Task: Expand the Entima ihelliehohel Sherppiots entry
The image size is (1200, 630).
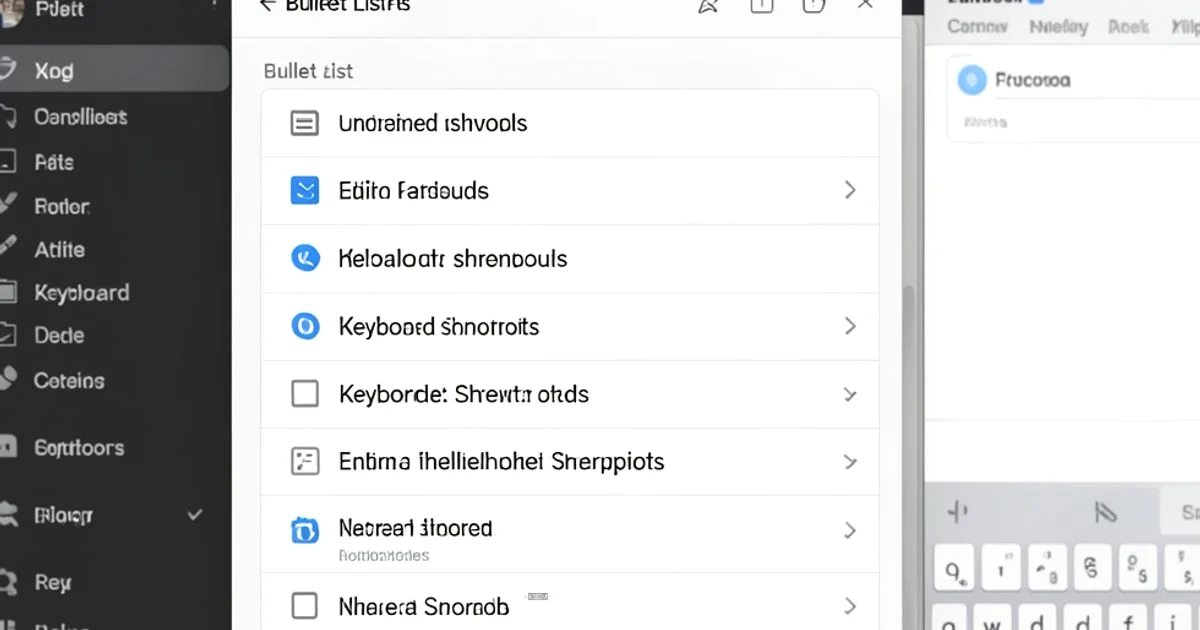Action: pos(851,462)
